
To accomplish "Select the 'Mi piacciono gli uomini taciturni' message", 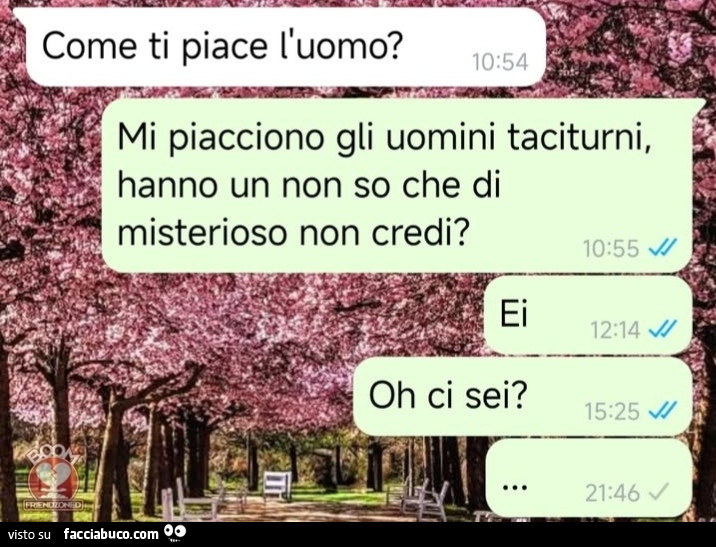I will (397, 185).
